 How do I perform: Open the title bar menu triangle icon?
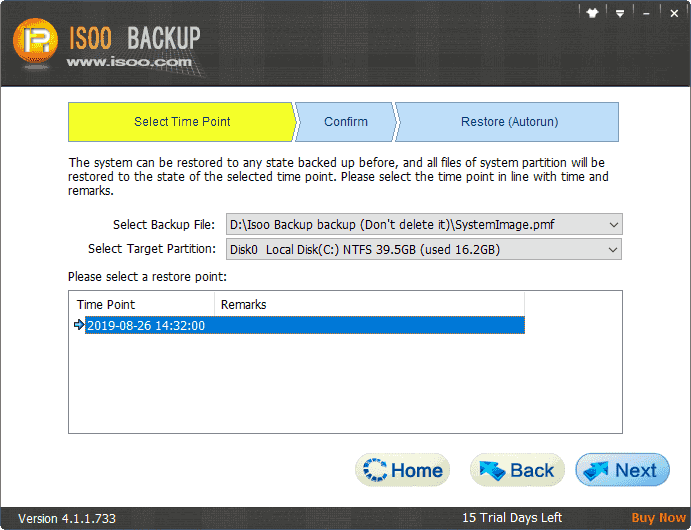[620, 14]
